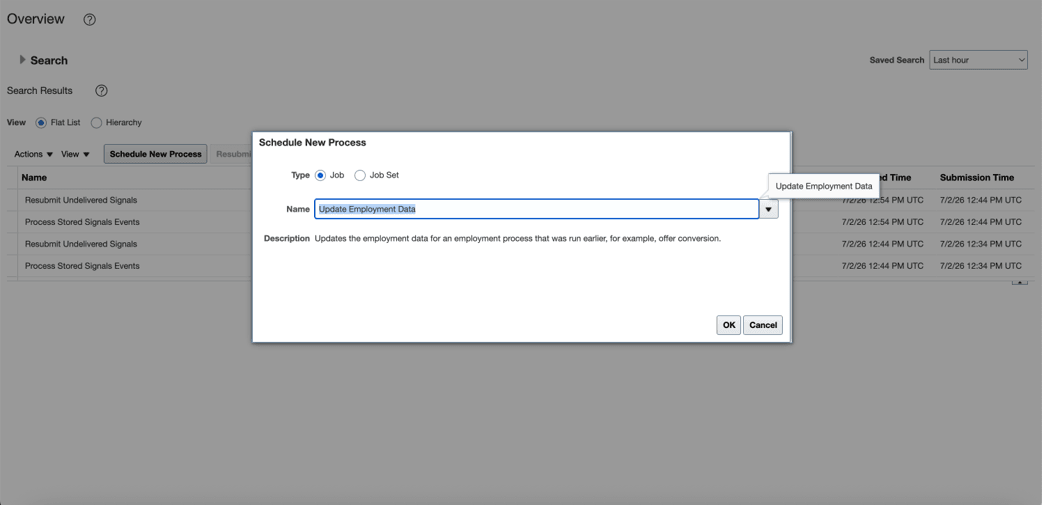The height and width of the screenshot is (505, 1042).
Task: Expand the Search section triangle
Action: pyautogui.click(x=23, y=60)
